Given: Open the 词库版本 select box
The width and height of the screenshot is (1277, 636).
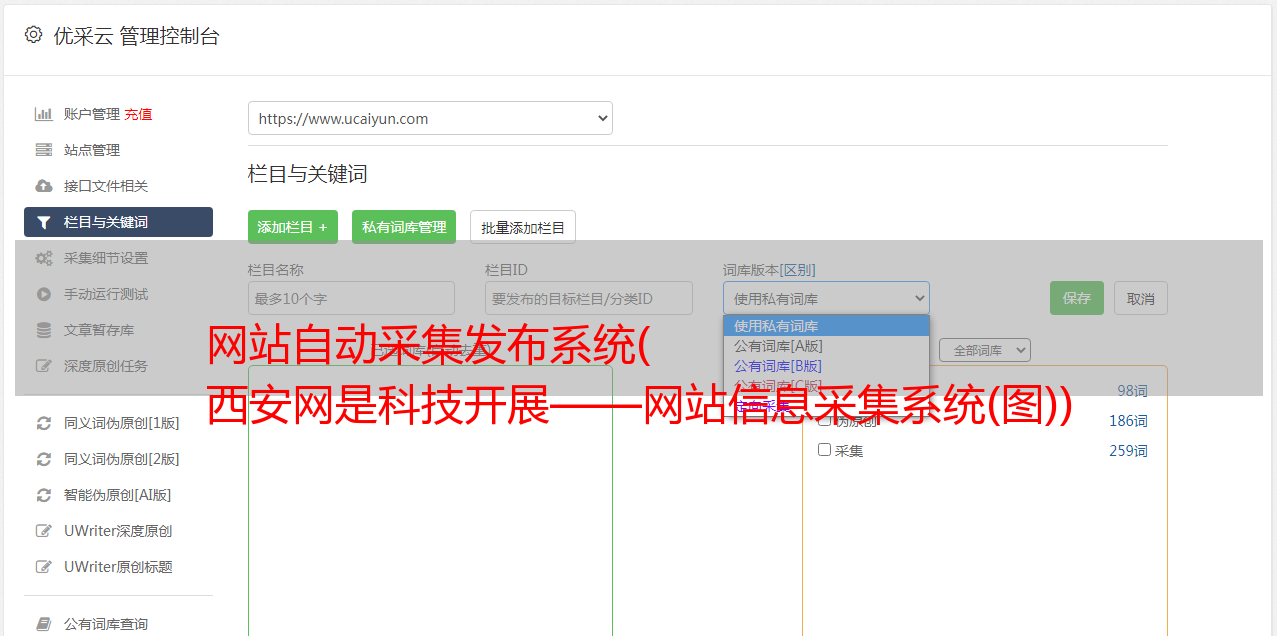Looking at the screenshot, I should pyautogui.click(x=826, y=298).
